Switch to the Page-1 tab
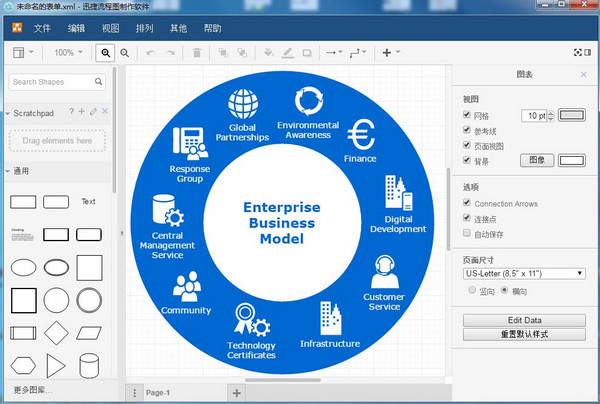Screen dimensions: 600x404 point(158,393)
